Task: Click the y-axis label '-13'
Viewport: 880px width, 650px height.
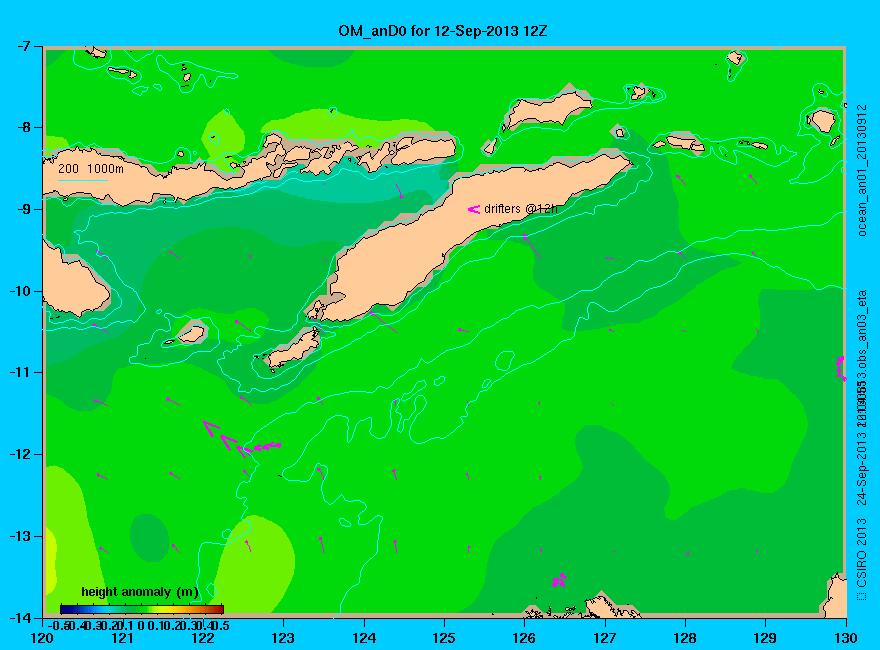Action: click(x=20, y=536)
